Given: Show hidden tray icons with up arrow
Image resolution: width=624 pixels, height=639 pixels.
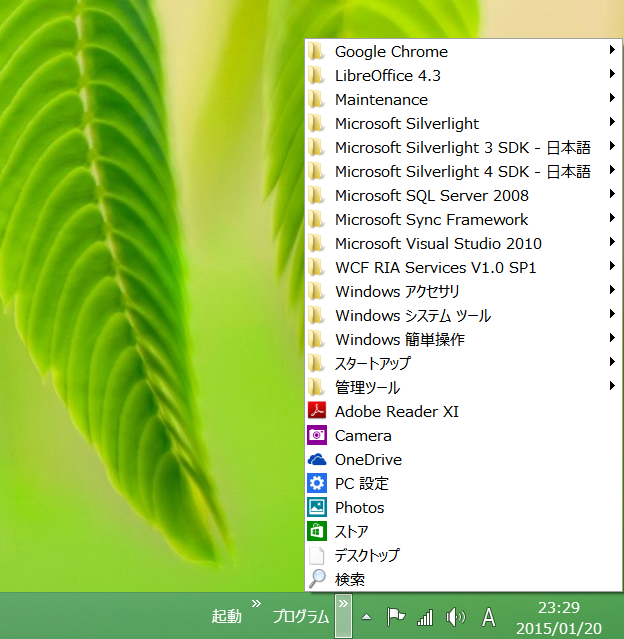Looking at the screenshot, I should [366, 617].
